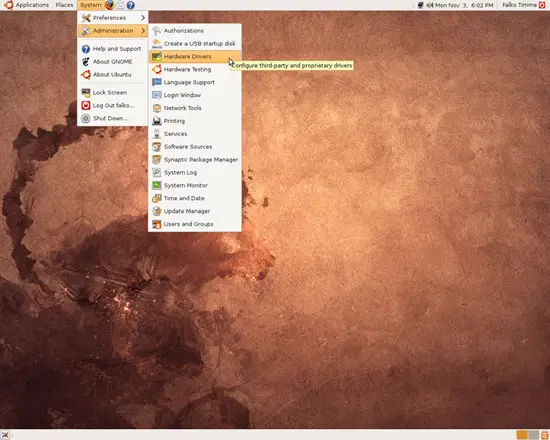The height and width of the screenshot is (440, 550).
Task: Click the show desktop icon in bottom panel
Action: 5,435
